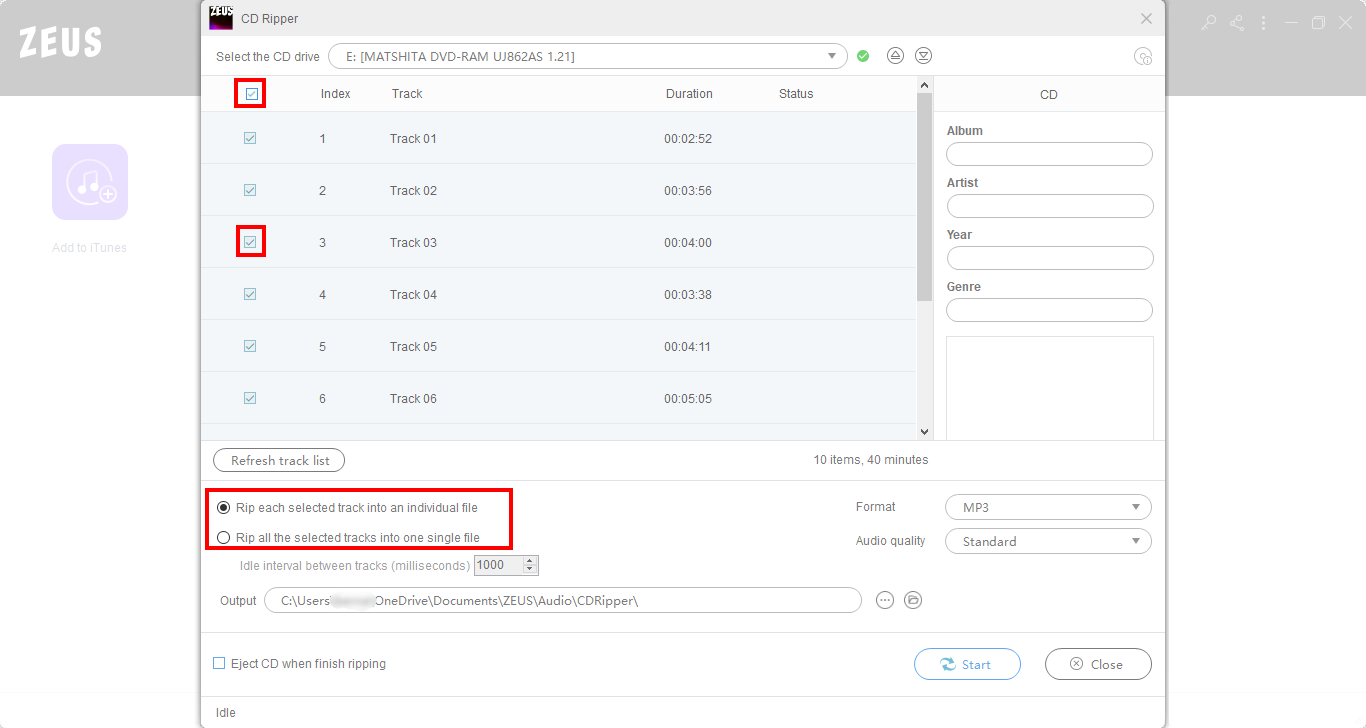Click the CD Ripper ZEUS logo icon

click(x=221, y=17)
